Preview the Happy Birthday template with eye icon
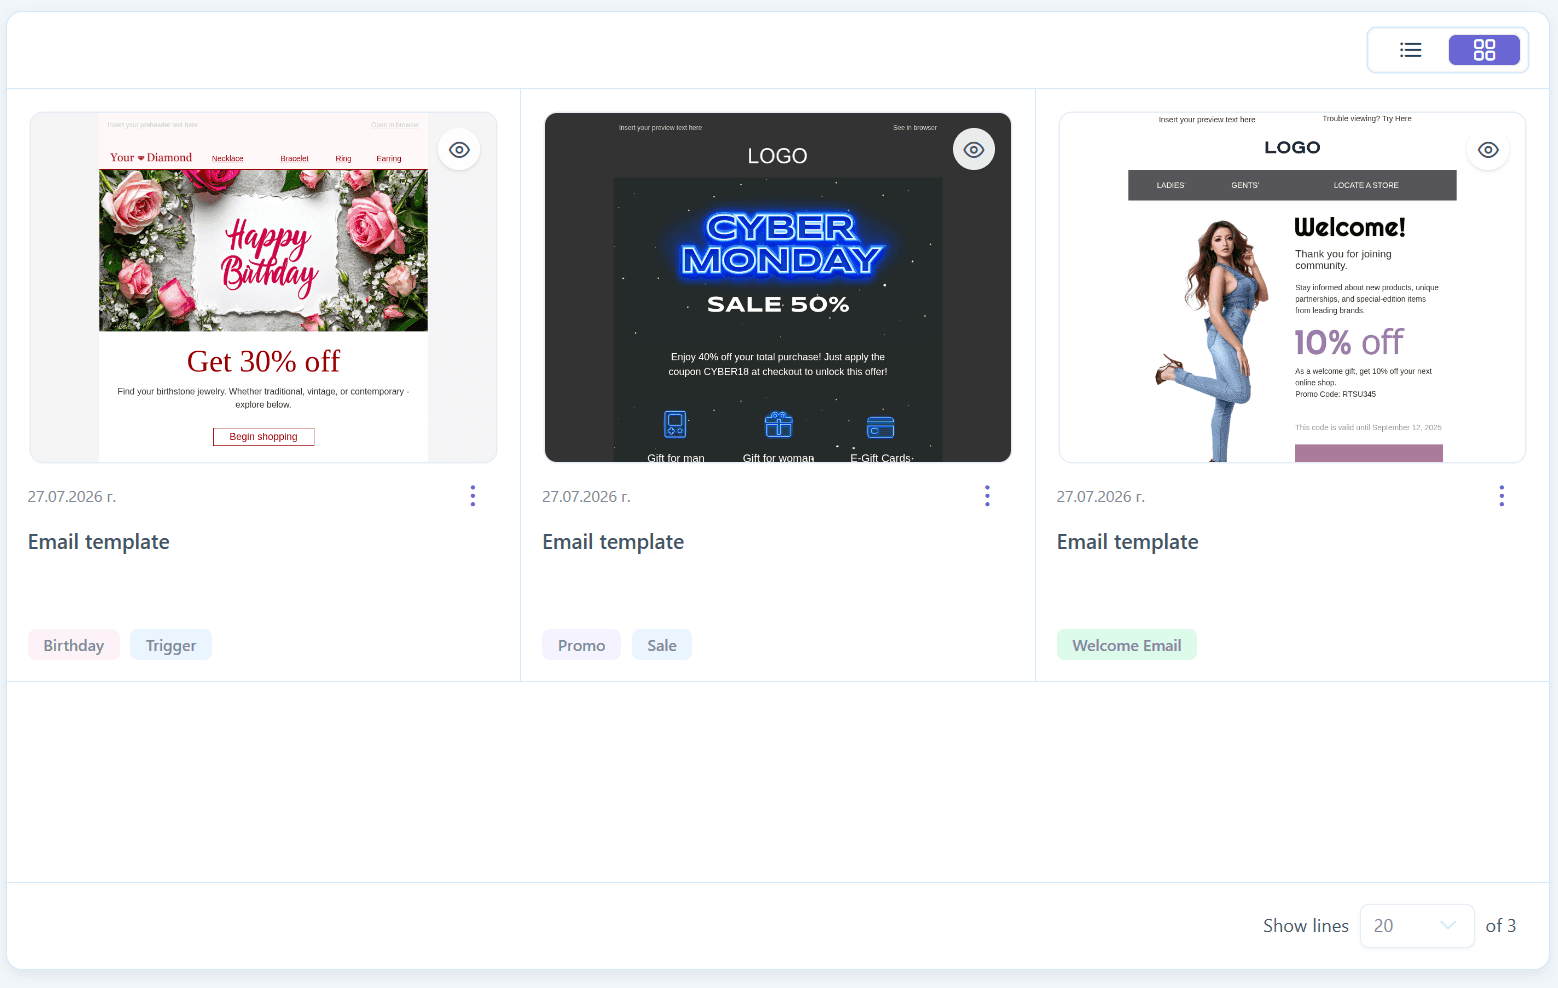 [459, 150]
